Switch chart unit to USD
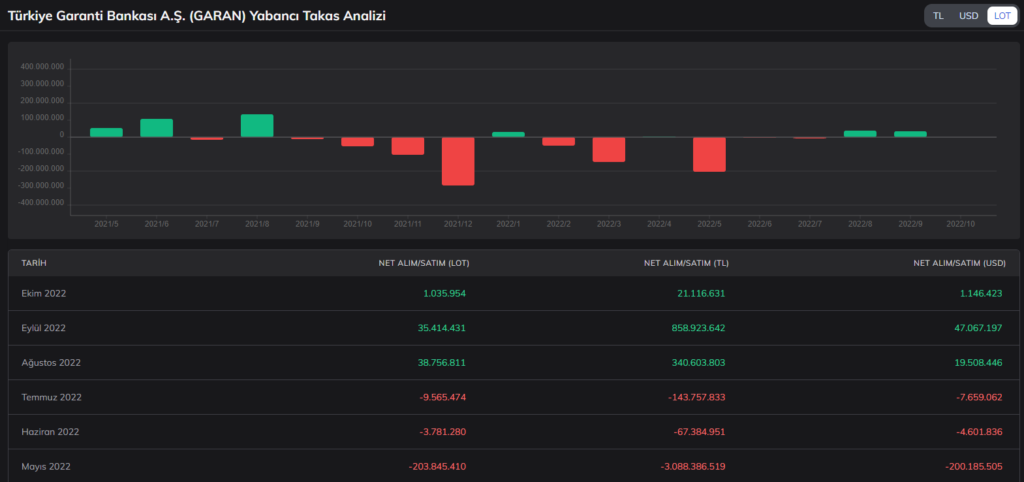Screen dimensions: 1024x482 tap(968, 16)
